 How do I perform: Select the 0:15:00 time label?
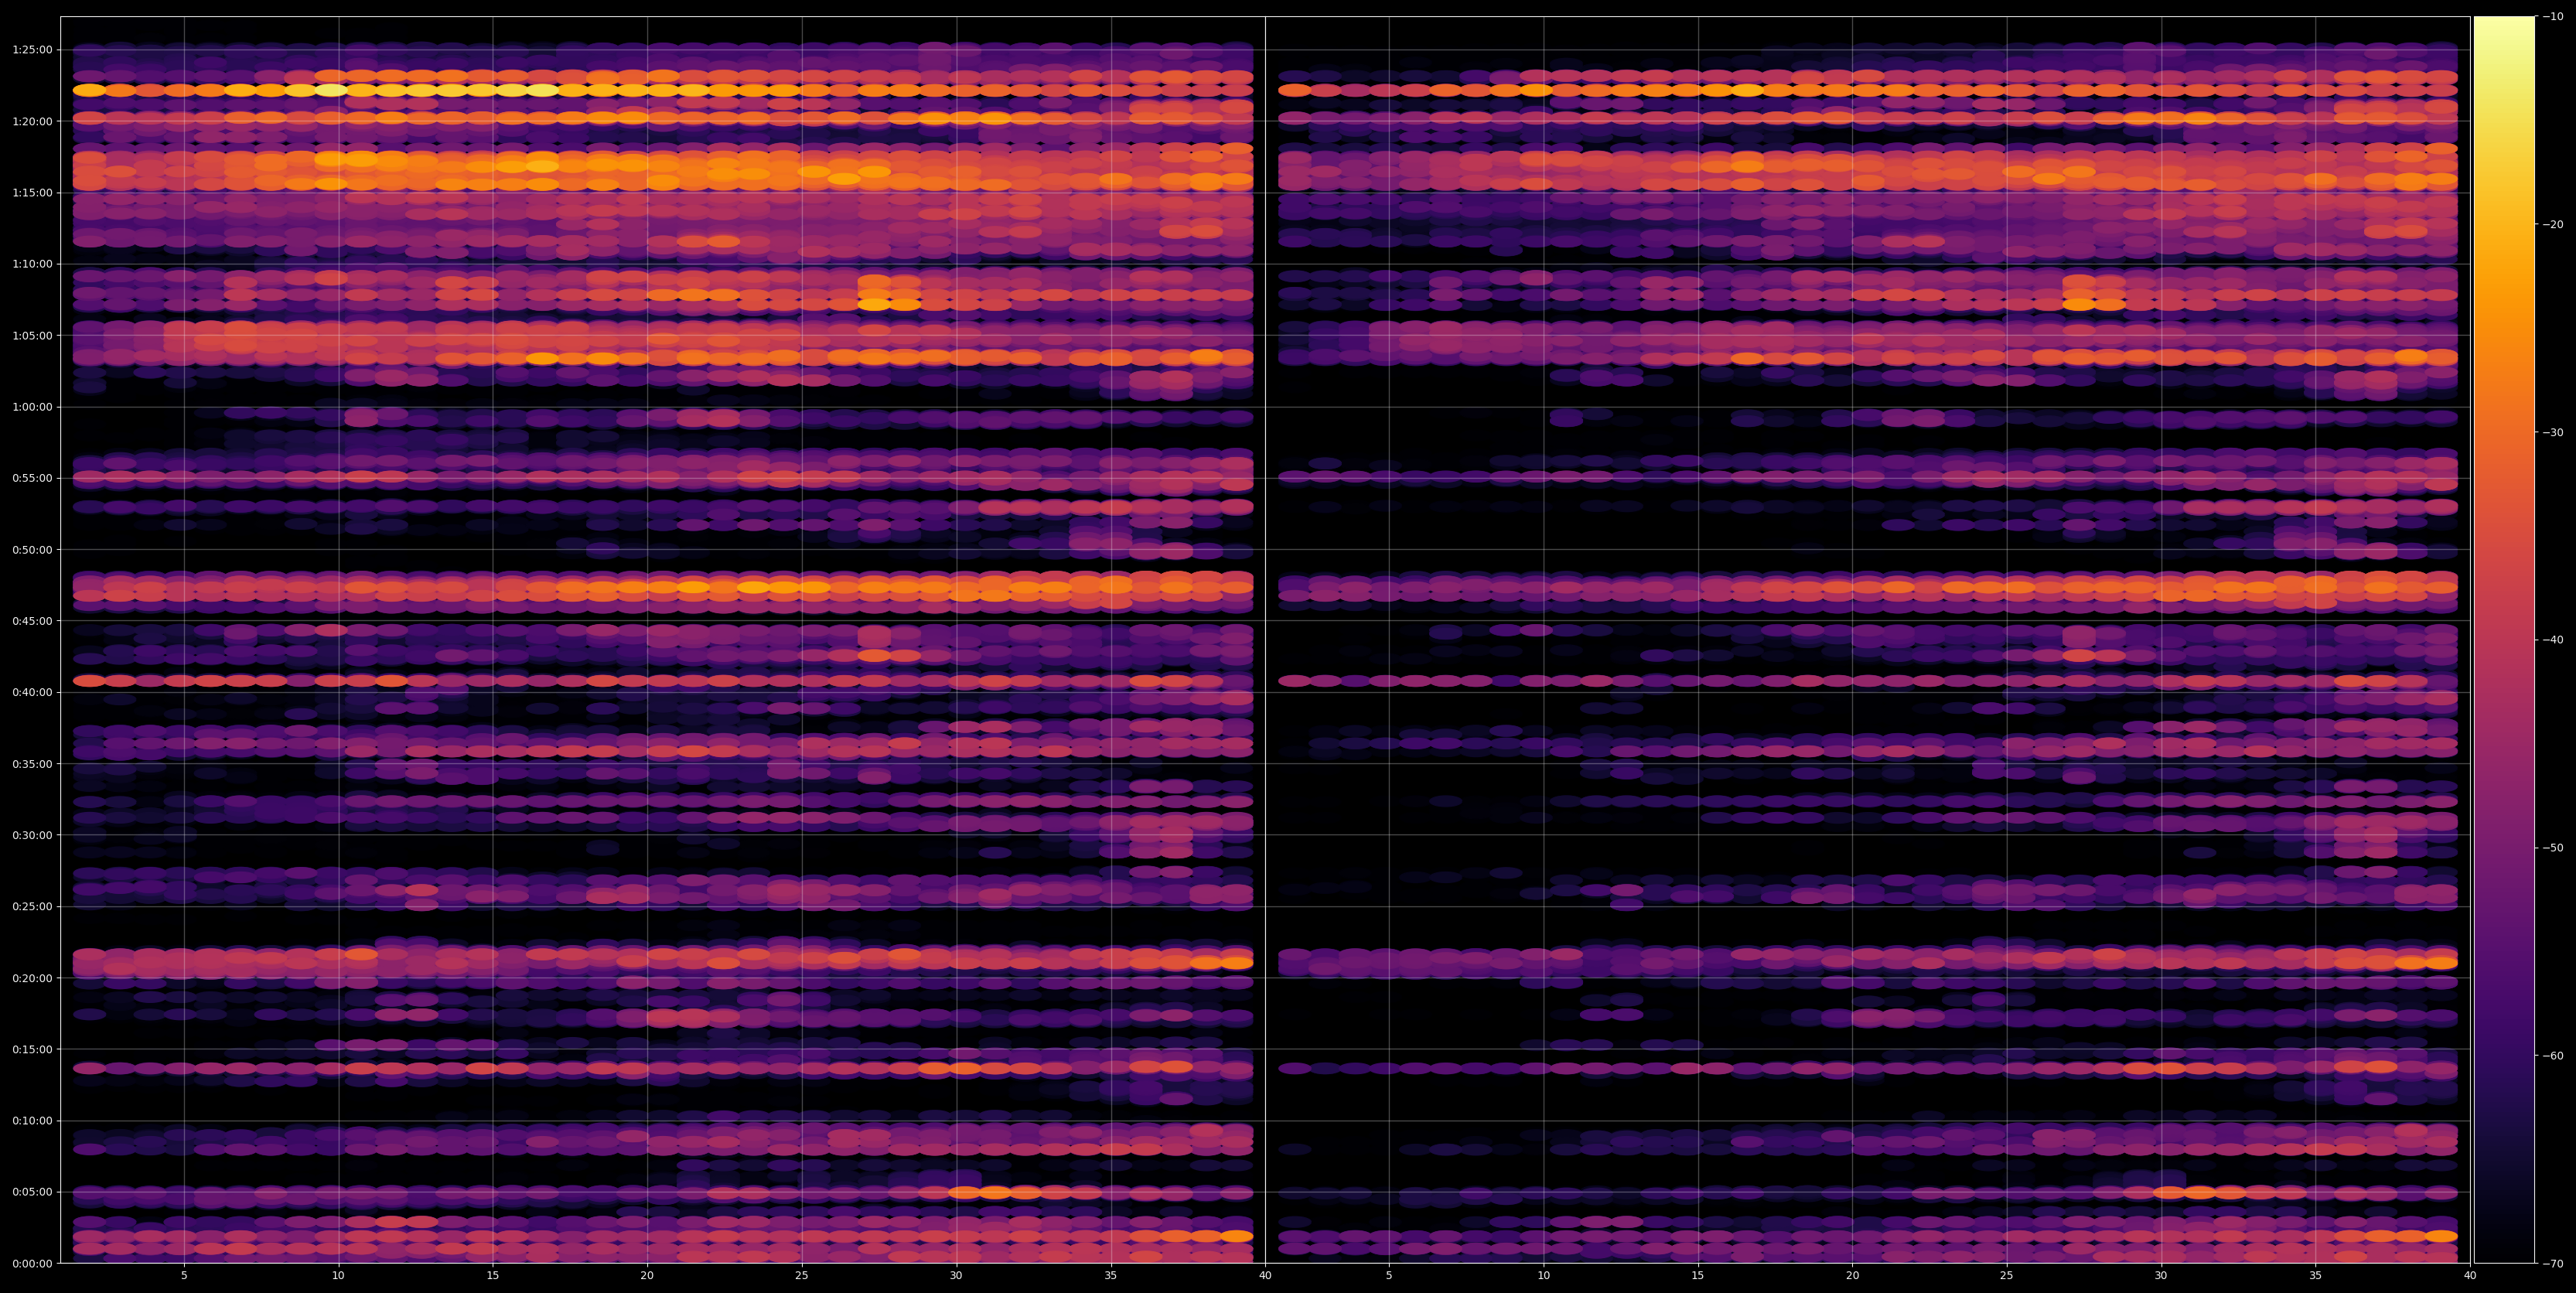32,1049
